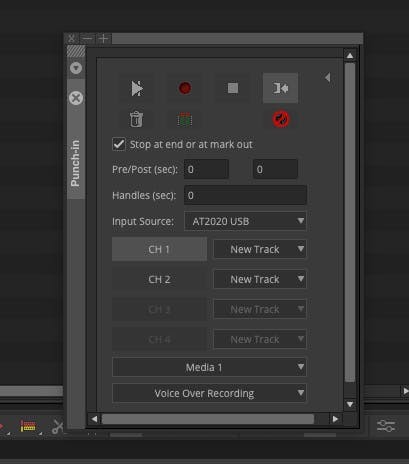Open the round down-arrow panel menu icon

pos(76,68)
